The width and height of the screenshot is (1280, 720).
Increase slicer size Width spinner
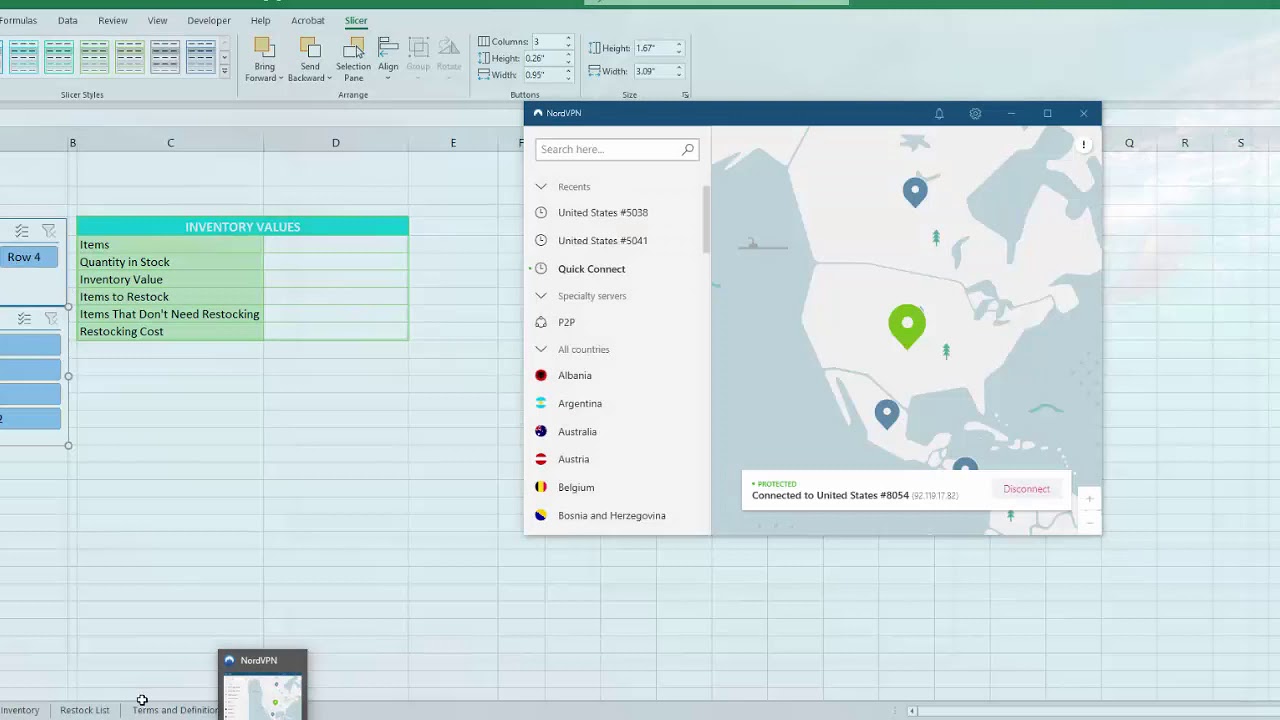[678, 68]
